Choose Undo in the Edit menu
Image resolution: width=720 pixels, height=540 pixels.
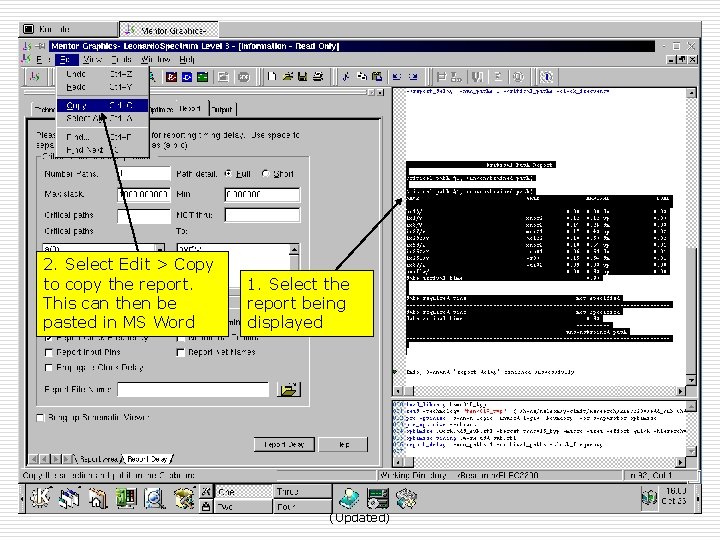(x=102, y=74)
